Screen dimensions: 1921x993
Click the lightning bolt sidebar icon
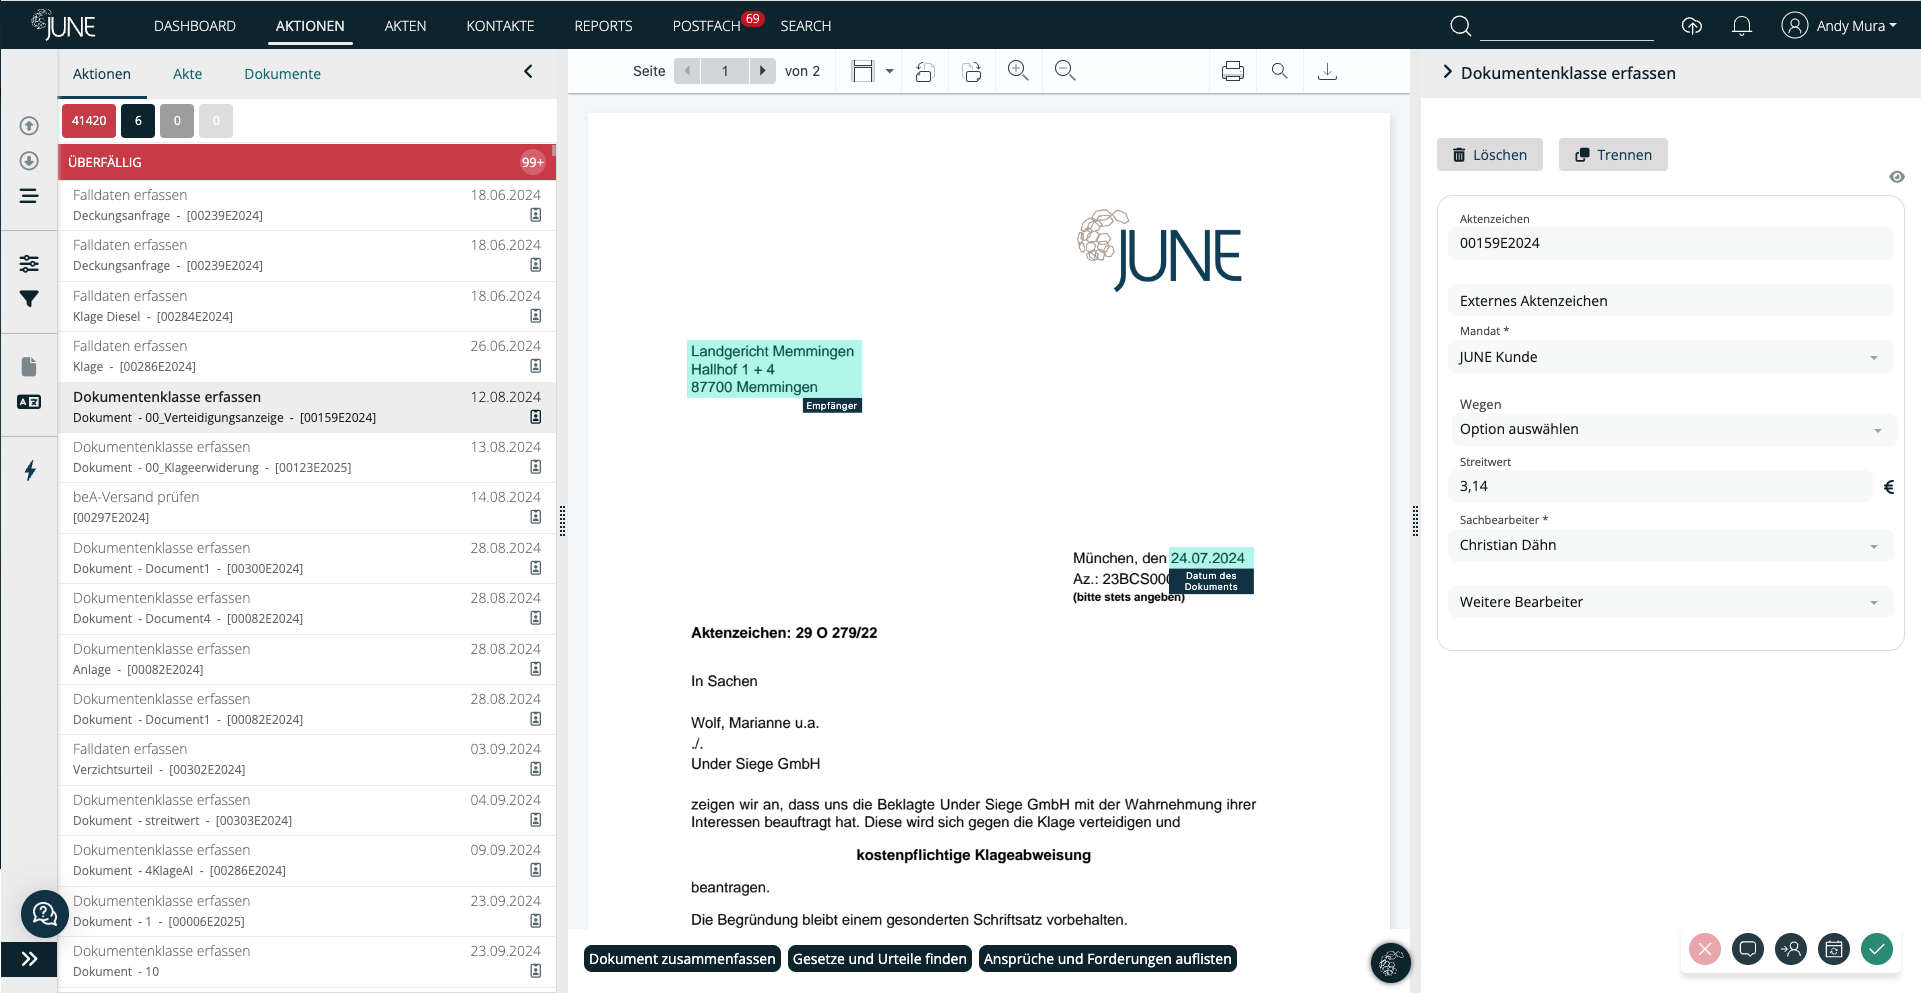pos(29,470)
